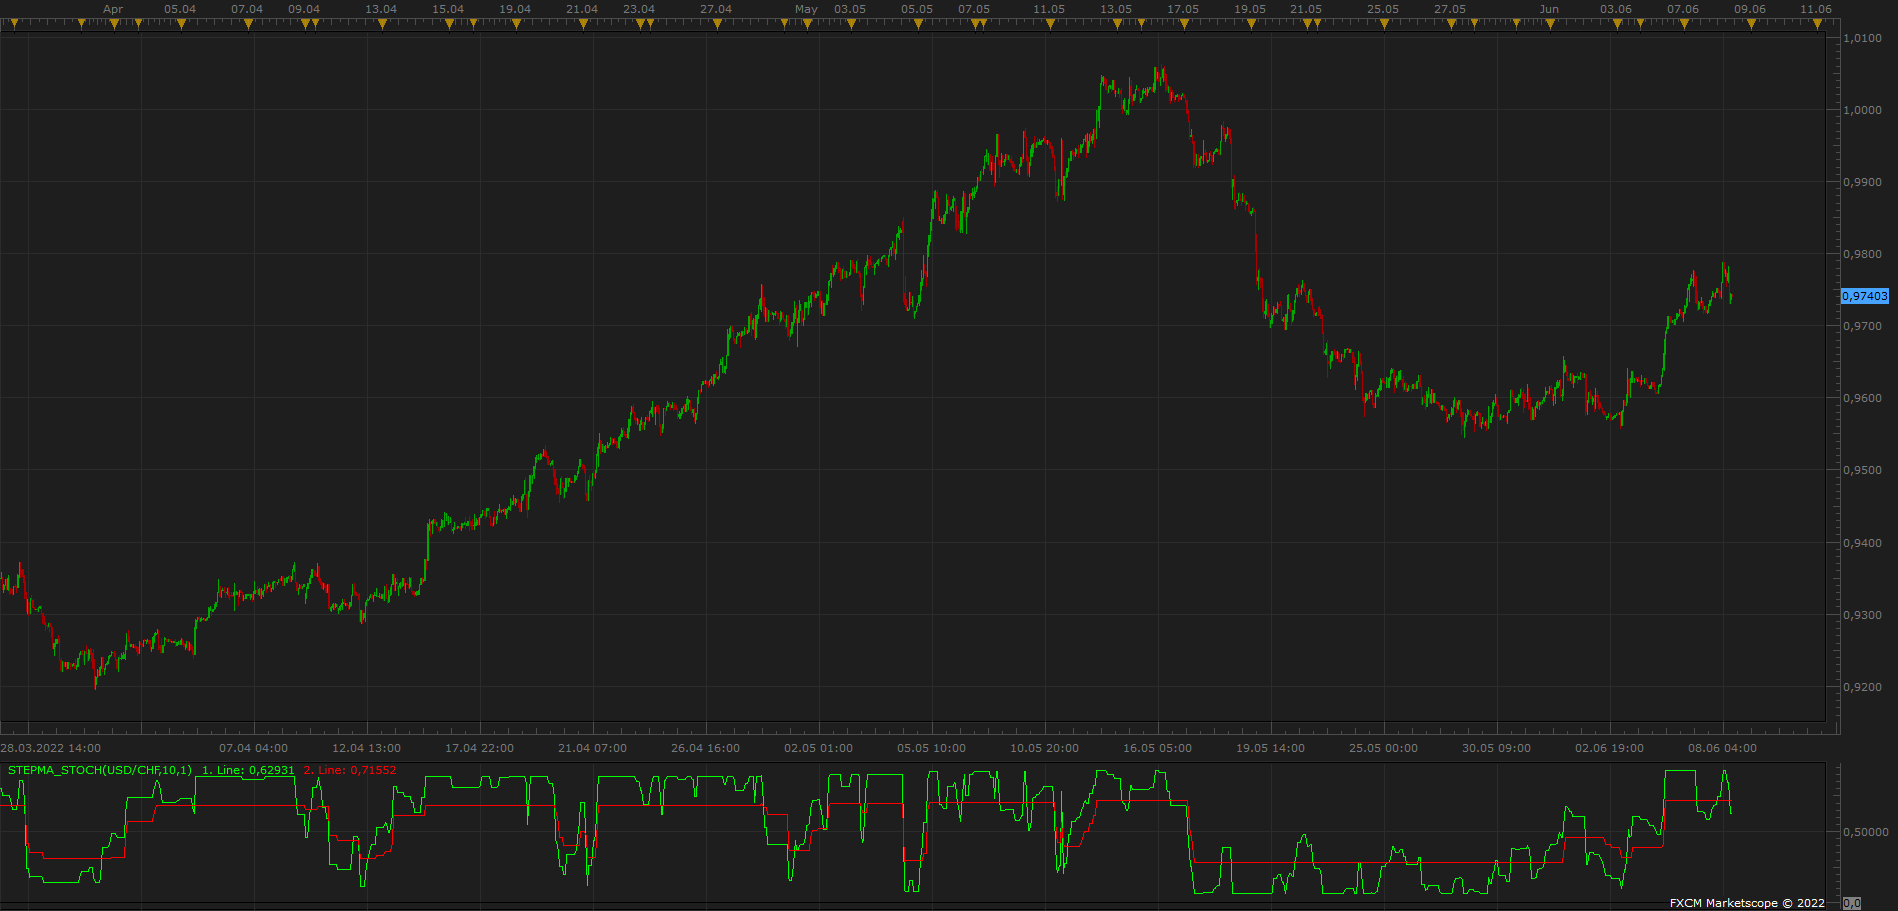This screenshot has height=911, width=1898.
Task: Click the 0,9300 price axis label
Action: (1862, 615)
